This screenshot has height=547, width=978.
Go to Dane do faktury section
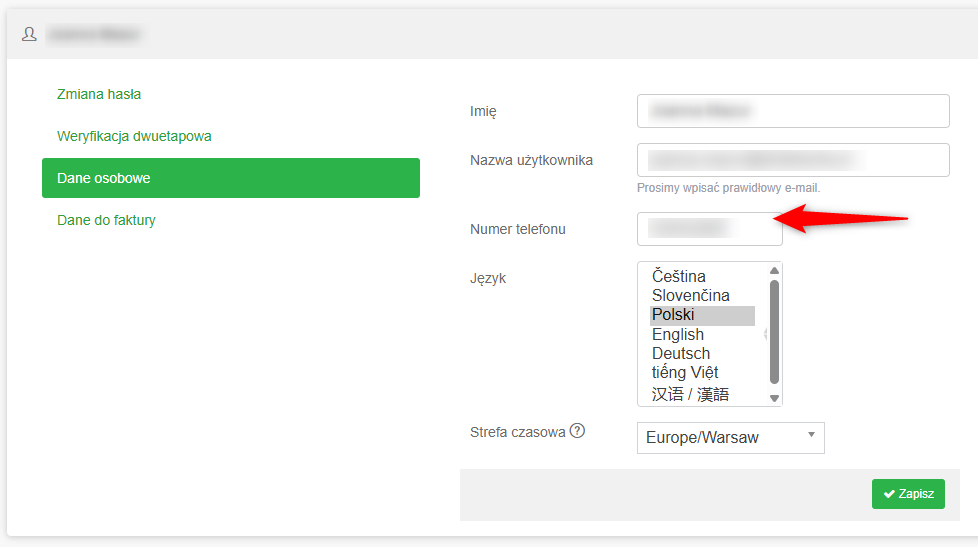pyautogui.click(x=106, y=220)
